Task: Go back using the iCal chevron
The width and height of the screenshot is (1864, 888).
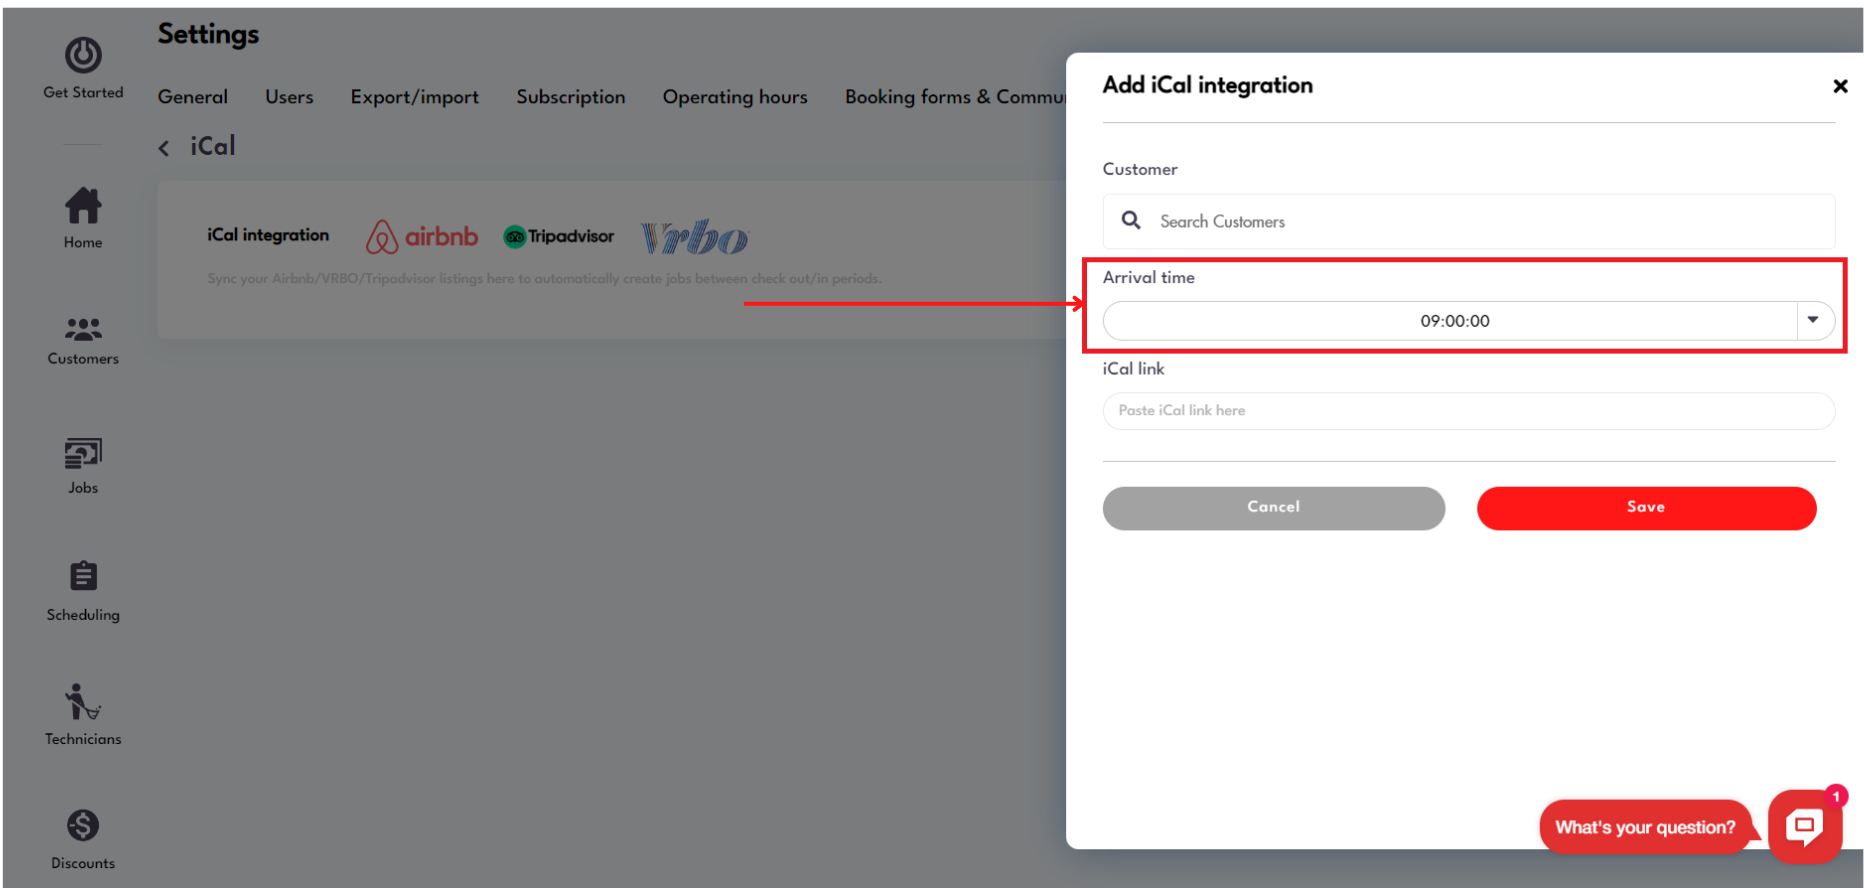Action: 164,148
